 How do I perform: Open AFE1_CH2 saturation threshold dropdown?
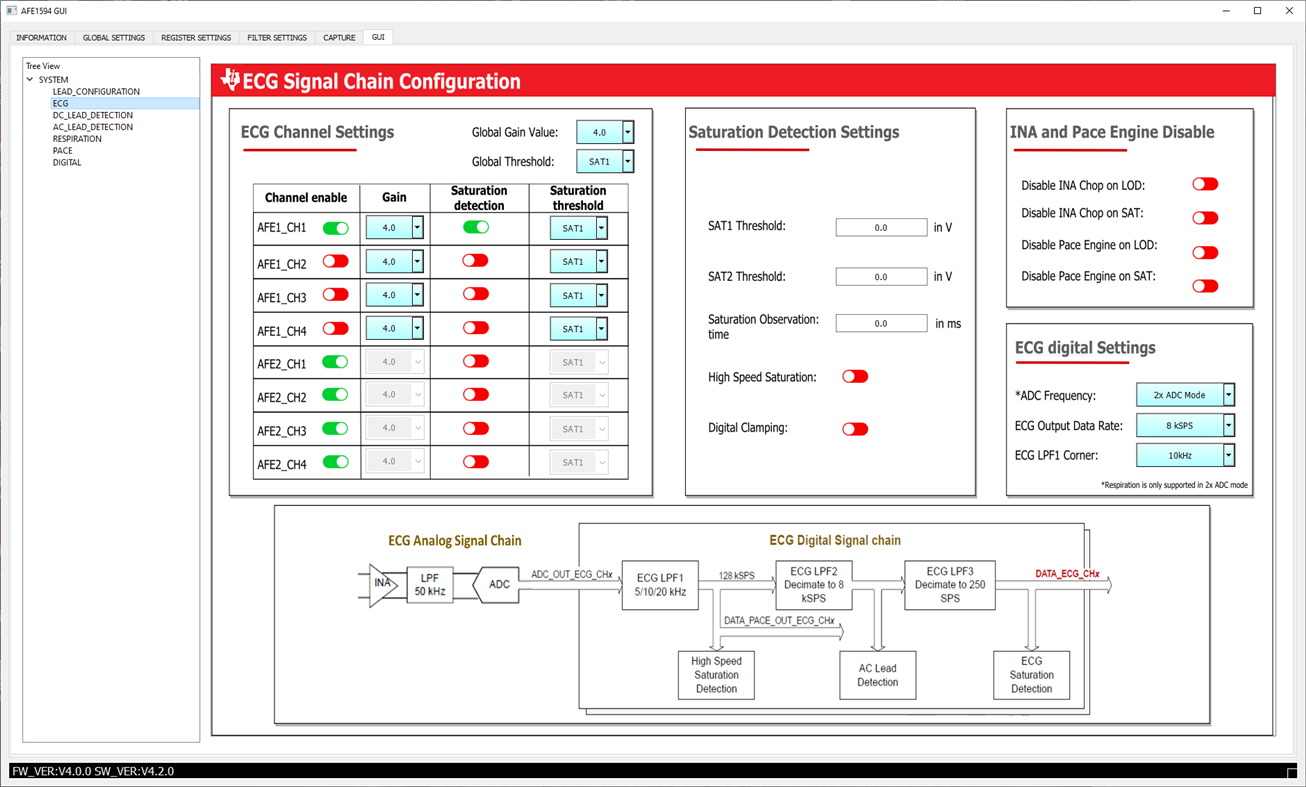(578, 261)
